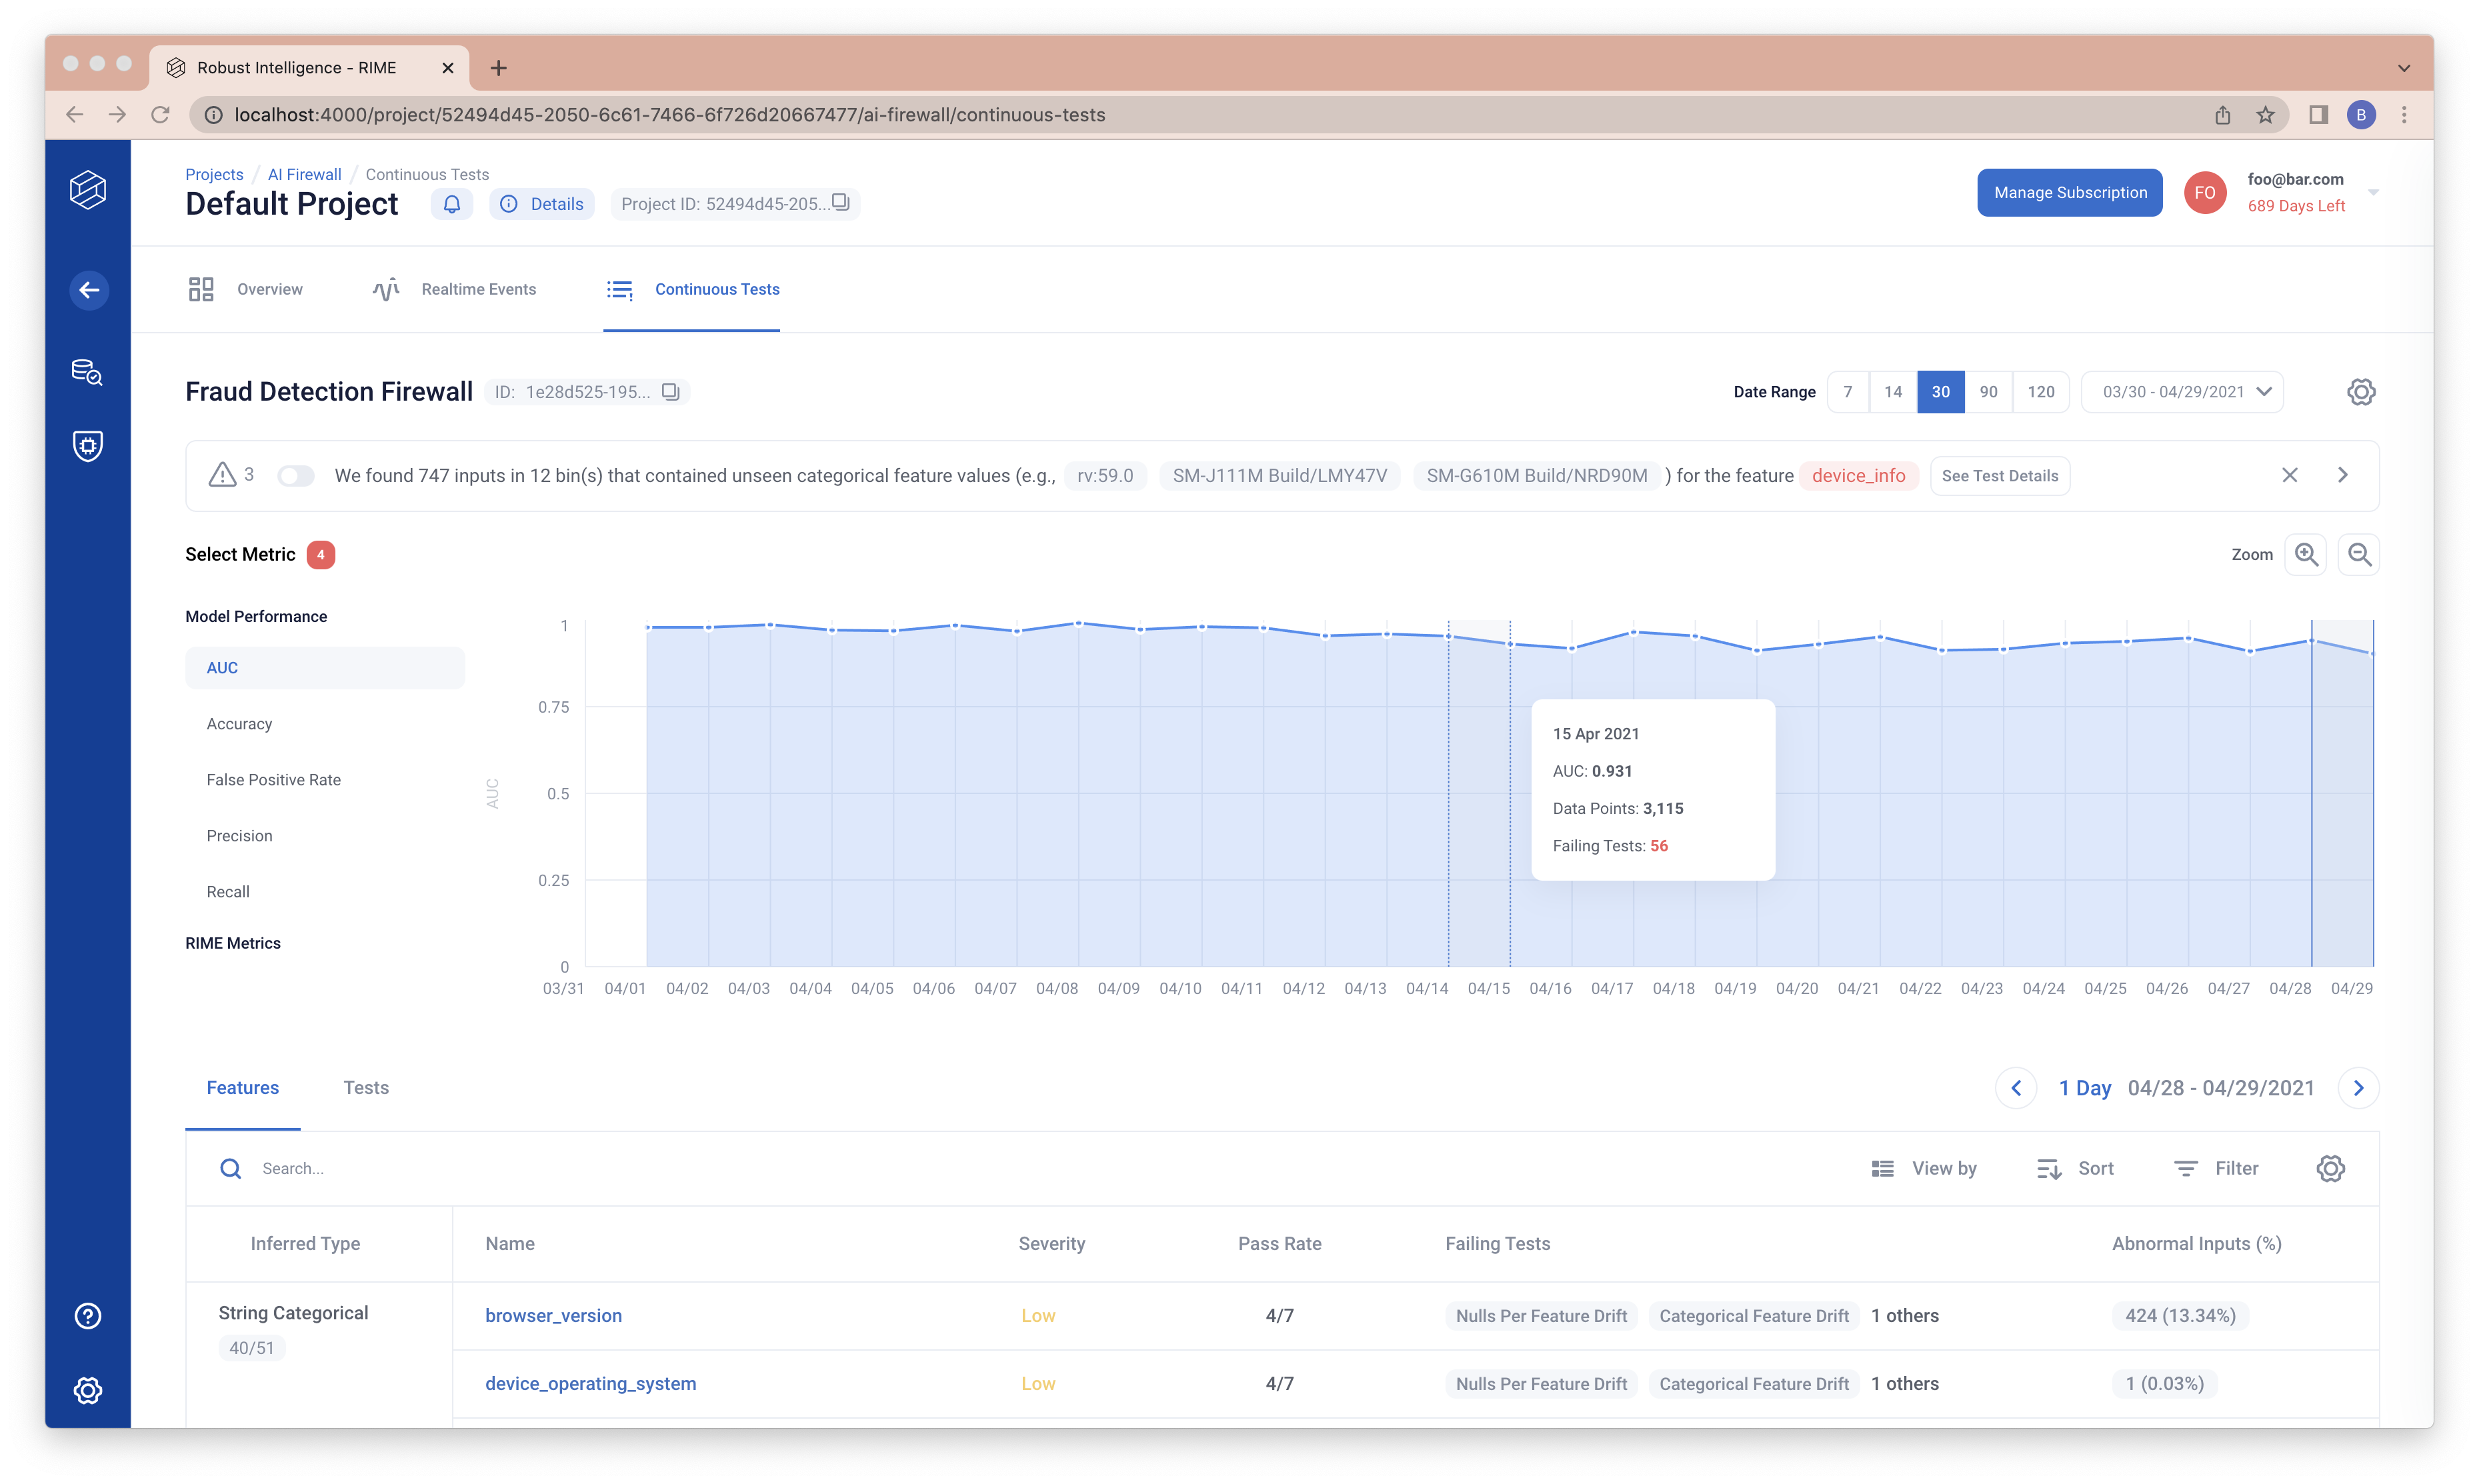Set Date Range to 7 days
This screenshot has height=1484, width=2479.
tap(1848, 392)
